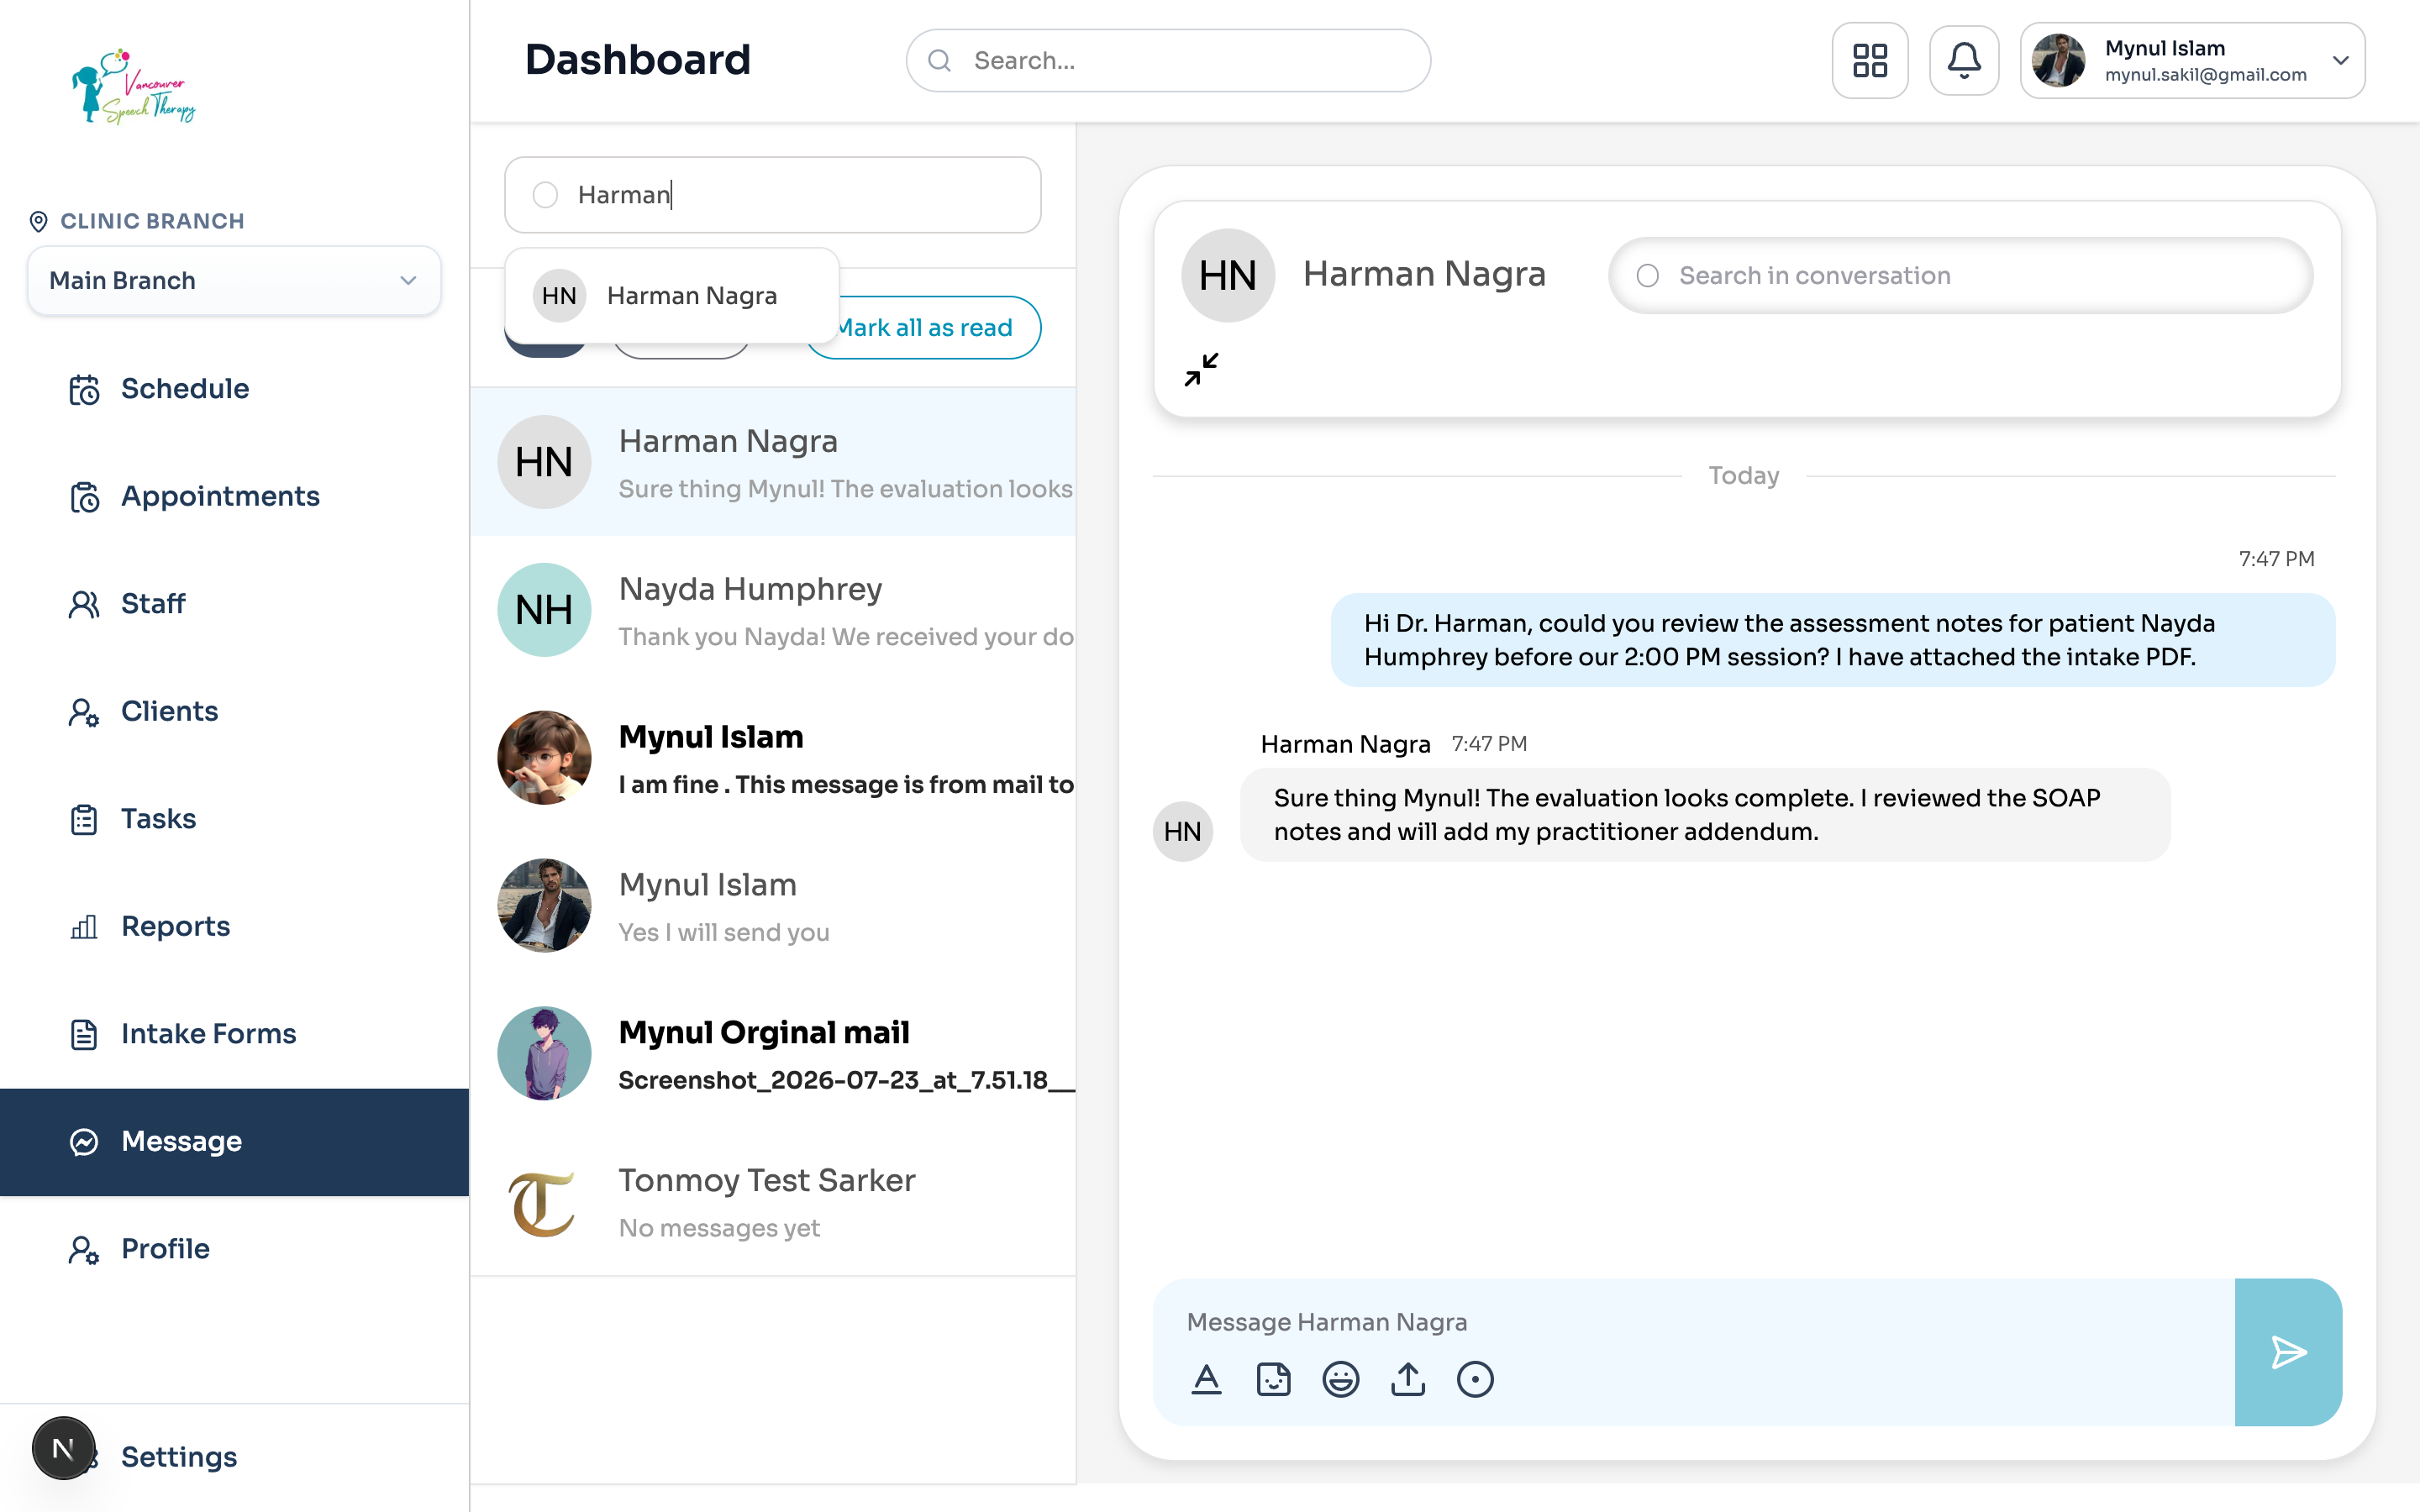2420x1512 pixels.
Task: Open conversation 'I am fine . This message'
Action: pos(774,758)
